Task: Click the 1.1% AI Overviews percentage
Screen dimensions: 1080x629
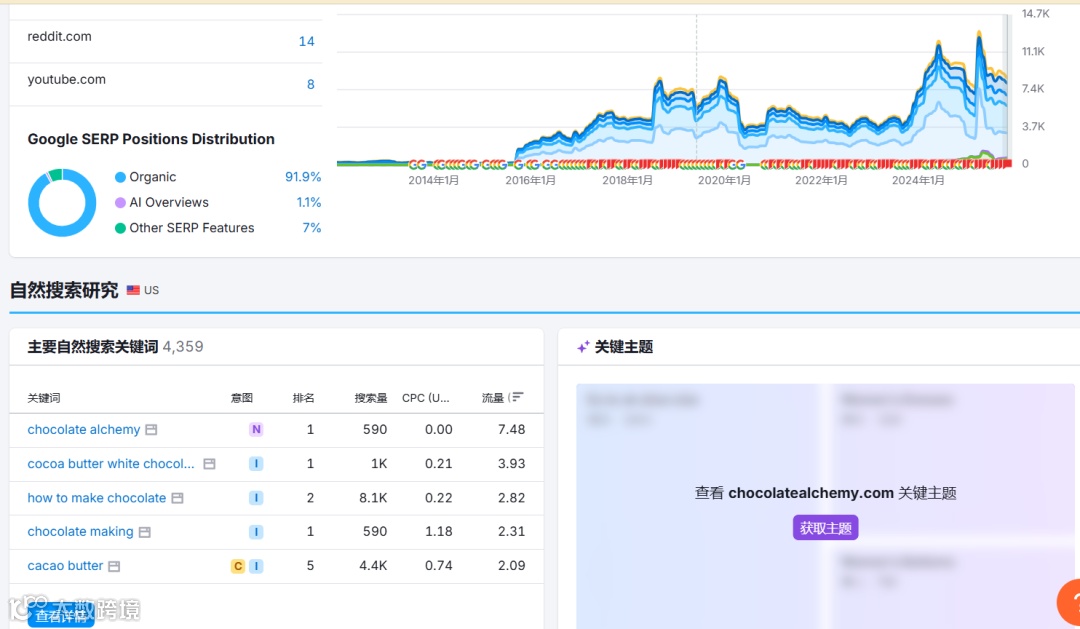Action: pyautogui.click(x=309, y=203)
